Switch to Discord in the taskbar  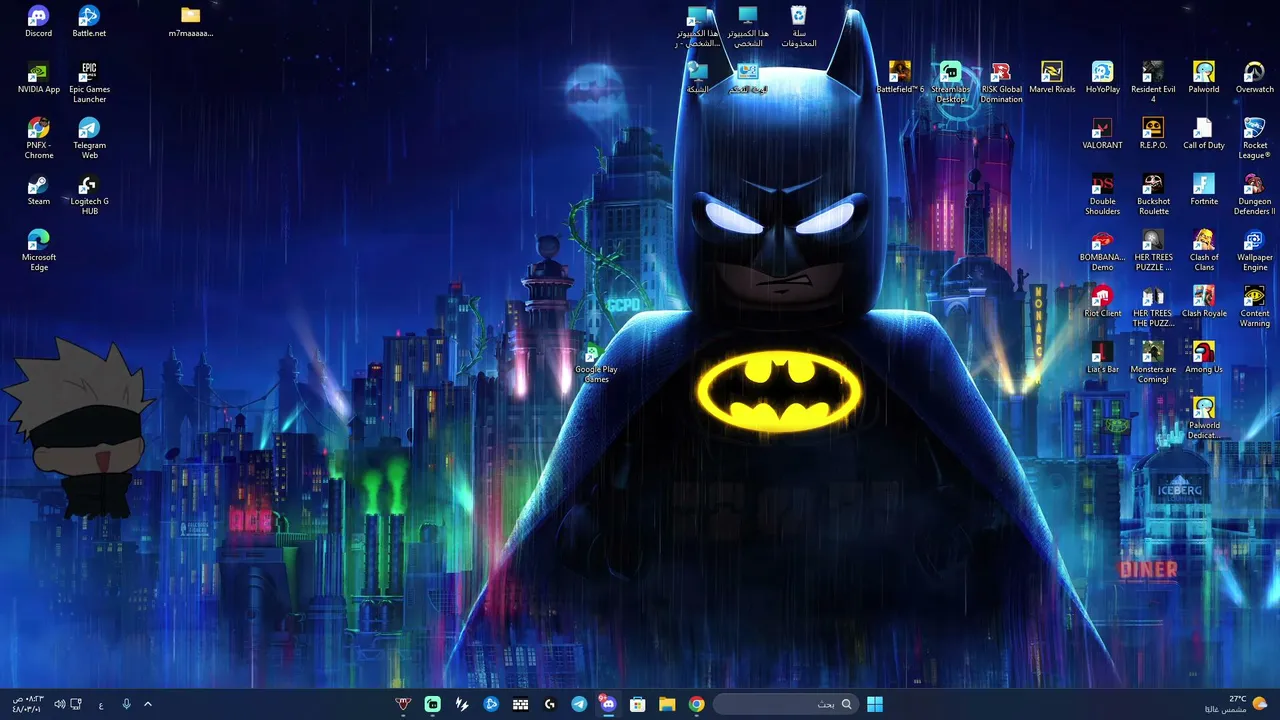(x=608, y=704)
